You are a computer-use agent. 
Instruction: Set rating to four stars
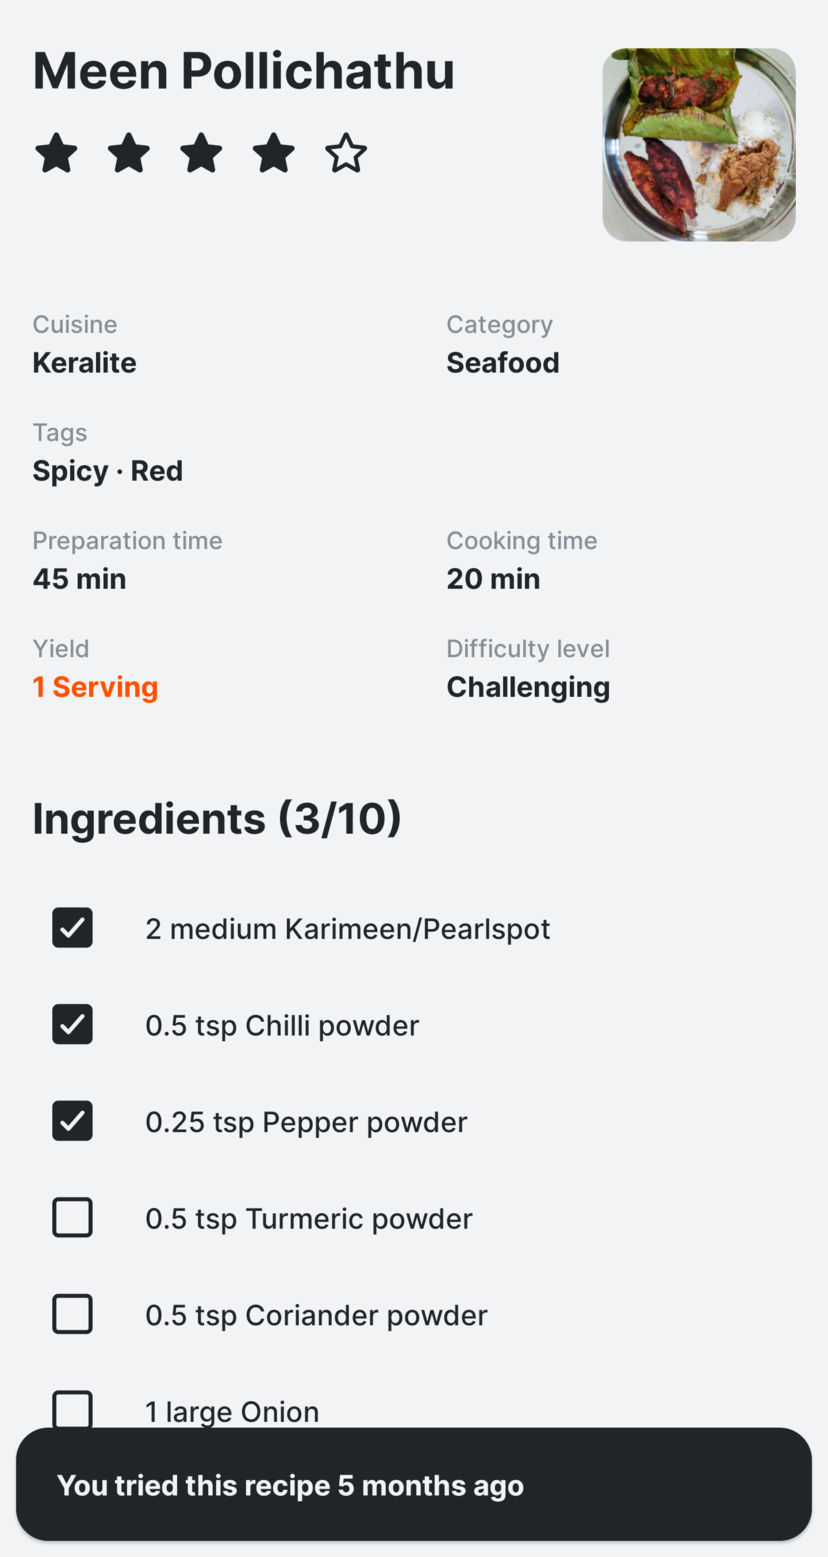click(x=274, y=154)
